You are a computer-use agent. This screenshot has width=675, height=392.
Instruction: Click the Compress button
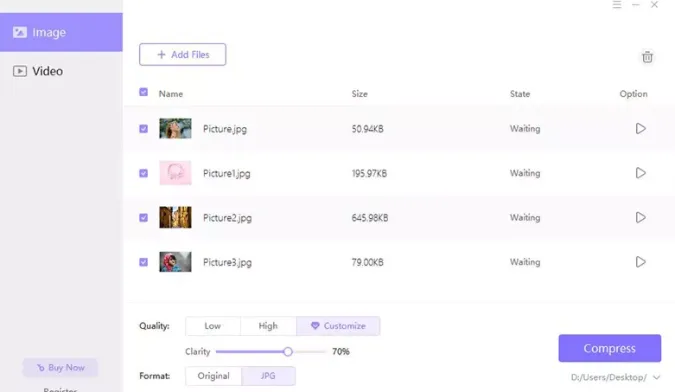click(x=610, y=348)
